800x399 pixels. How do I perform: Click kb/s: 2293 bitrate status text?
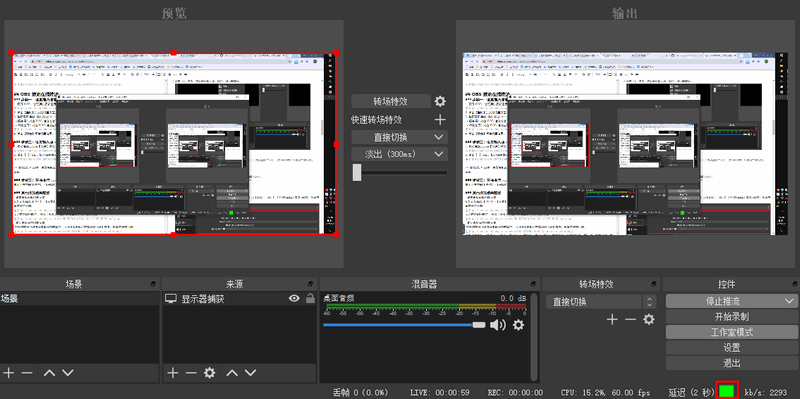[766, 392]
